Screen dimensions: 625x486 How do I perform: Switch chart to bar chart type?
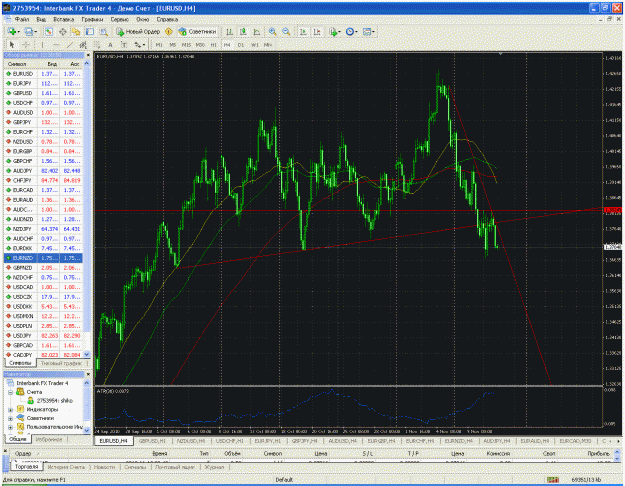229,31
